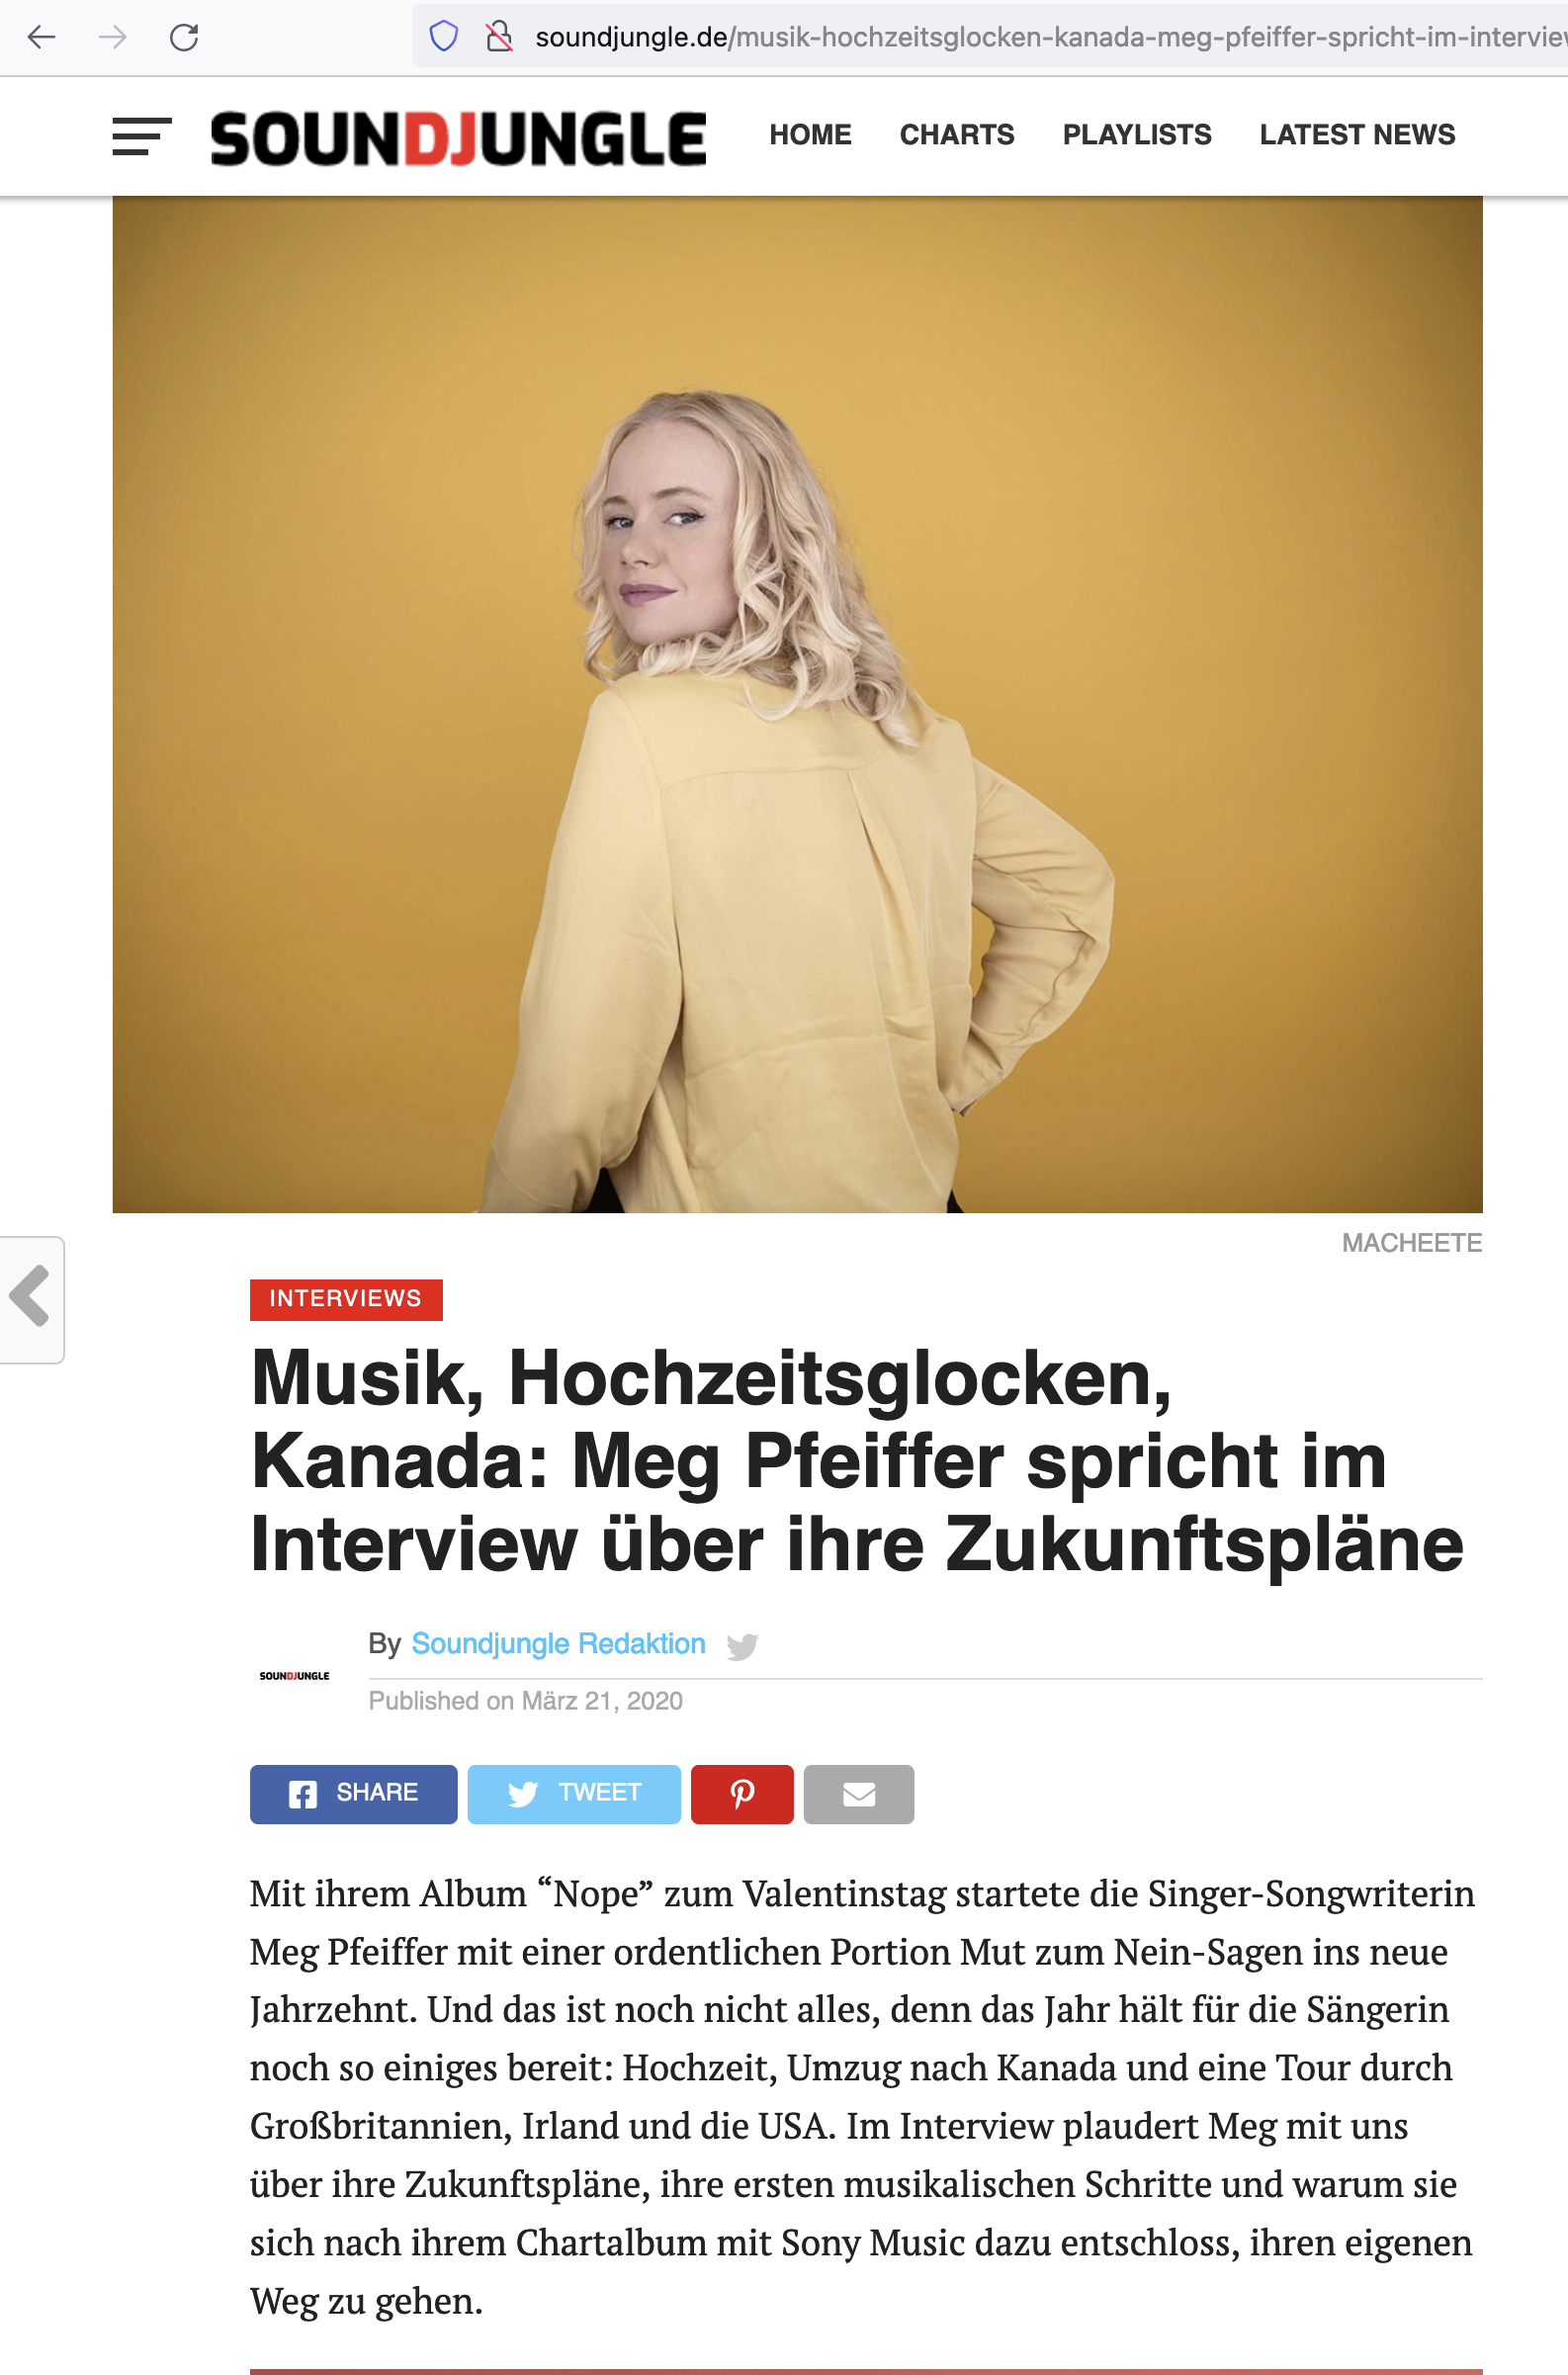Share article via Pinterest button

(742, 1794)
